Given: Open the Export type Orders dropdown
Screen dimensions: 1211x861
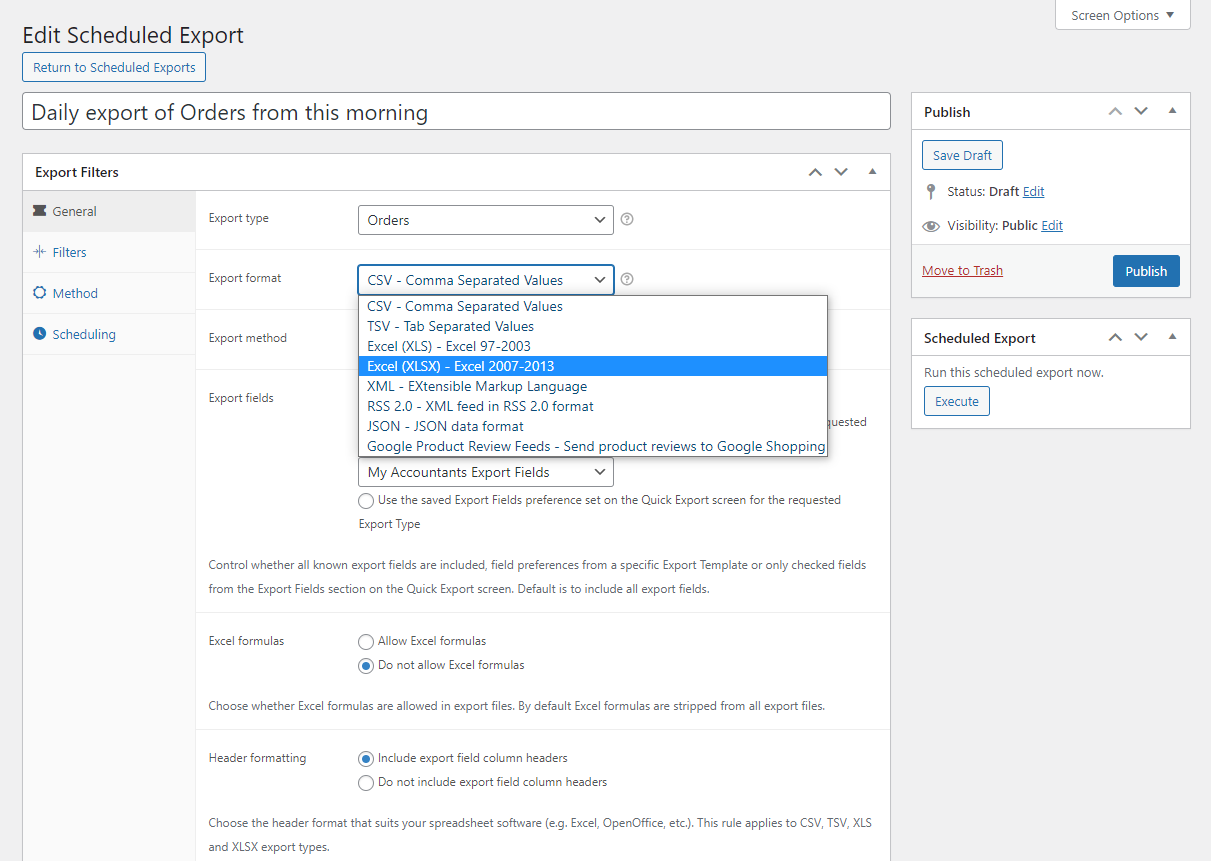Looking at the screenshot, I should tap(485, 220).
